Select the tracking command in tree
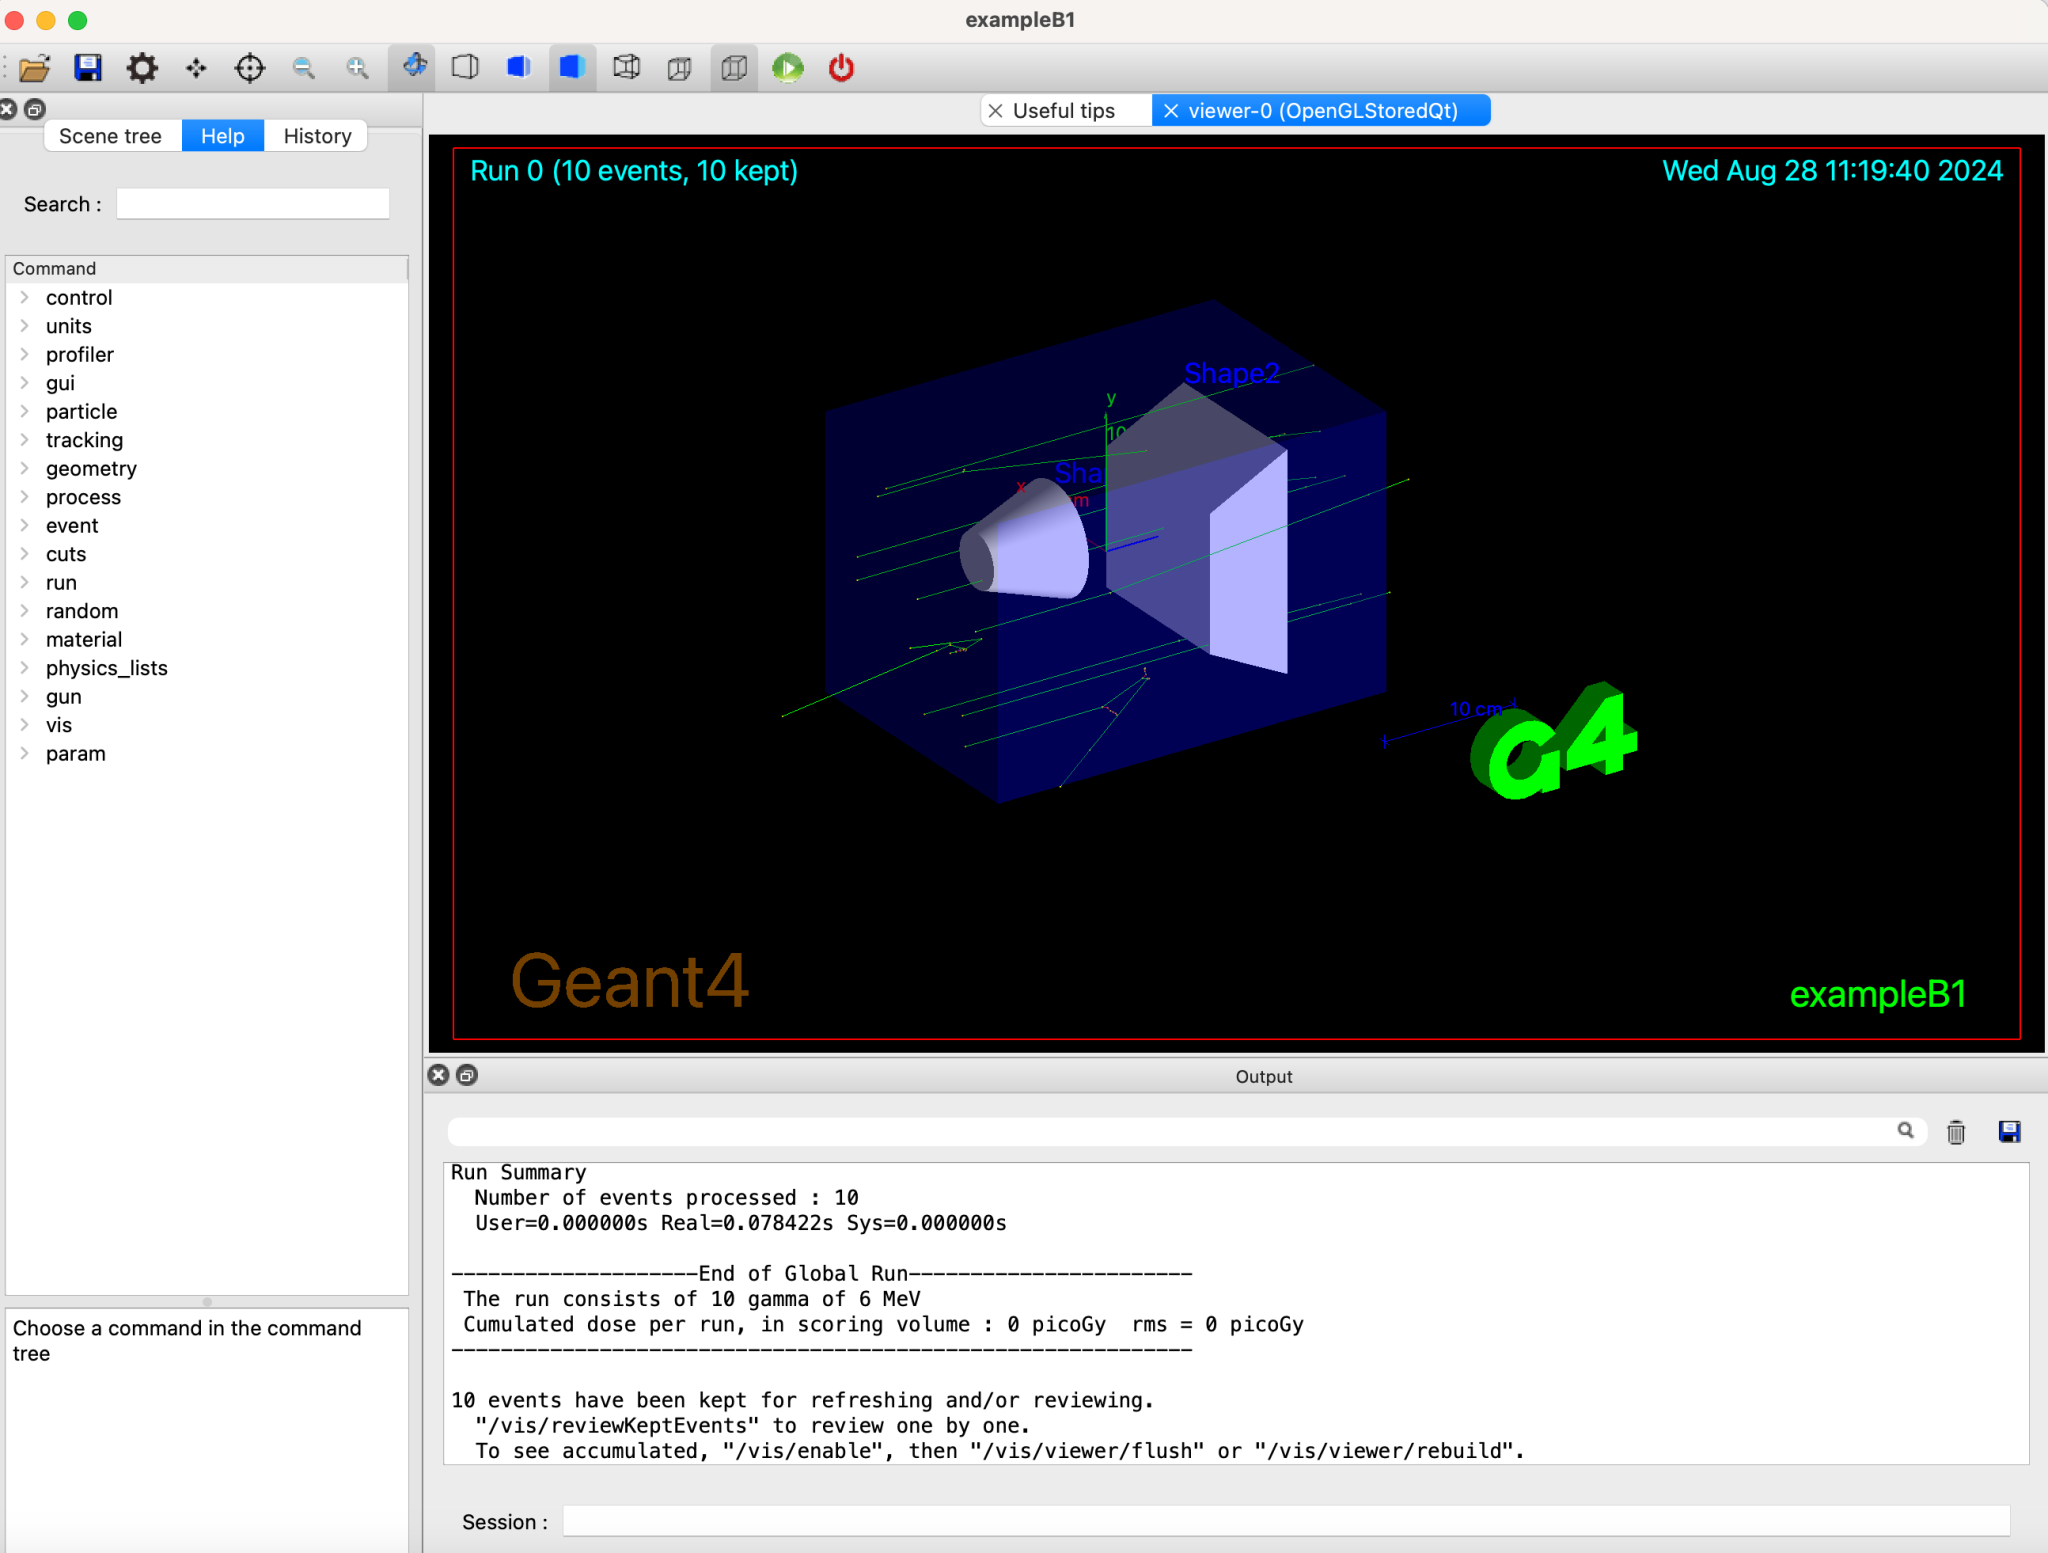The height and width of the screenshot is (1553, 2048). pos(85,439)
